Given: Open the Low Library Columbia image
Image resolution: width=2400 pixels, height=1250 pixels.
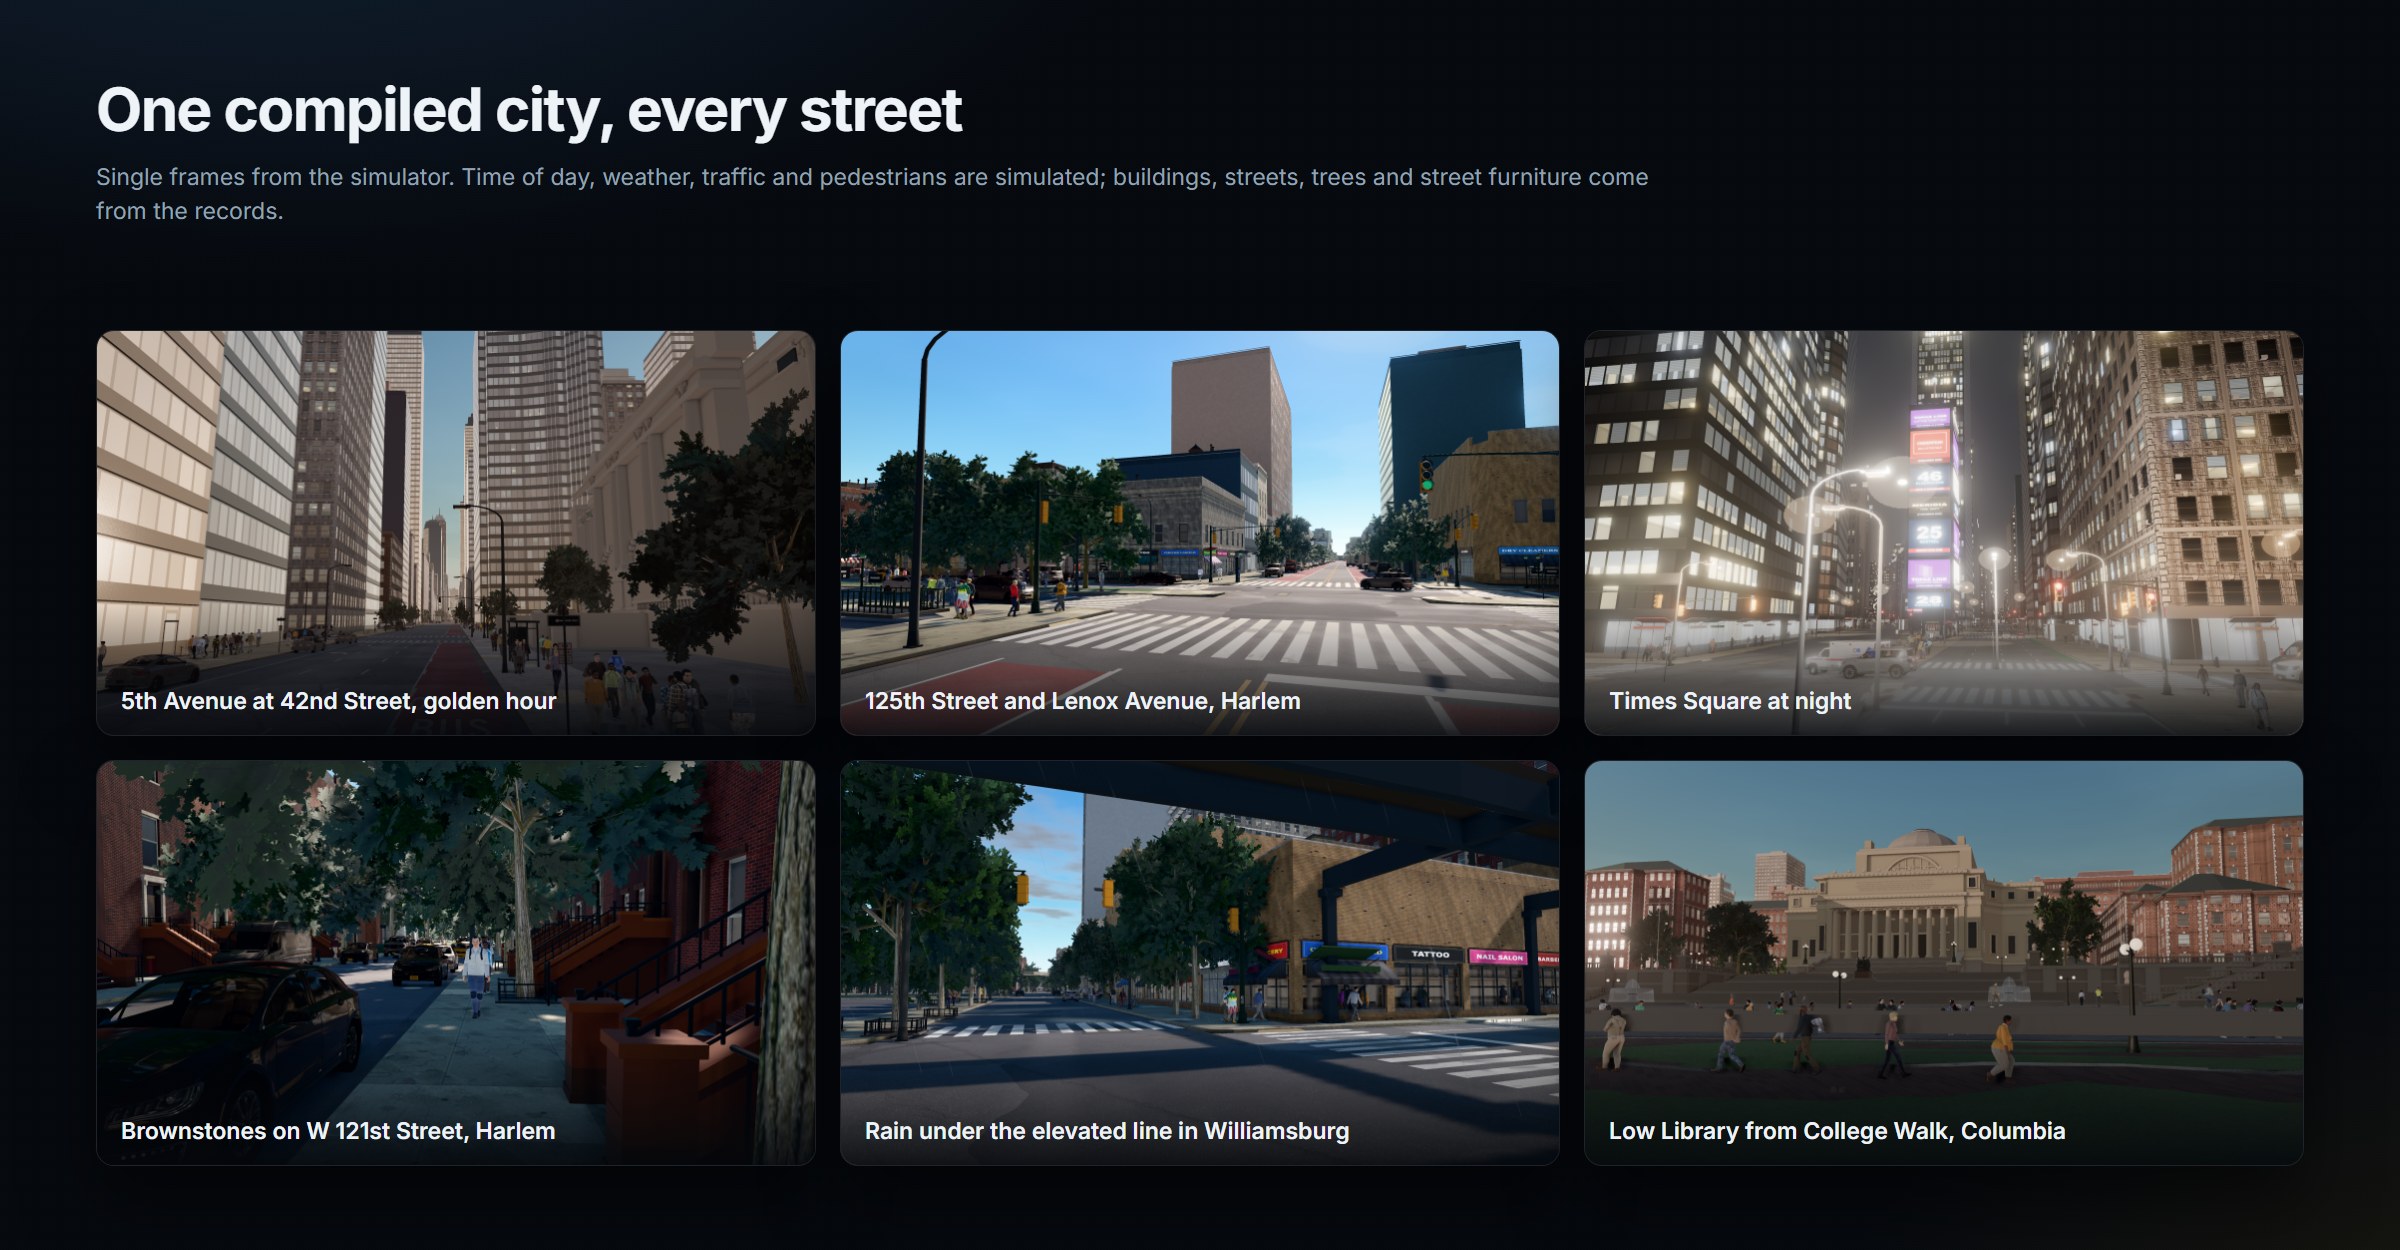Looking at the screenshot, I should pos(1944,963).
